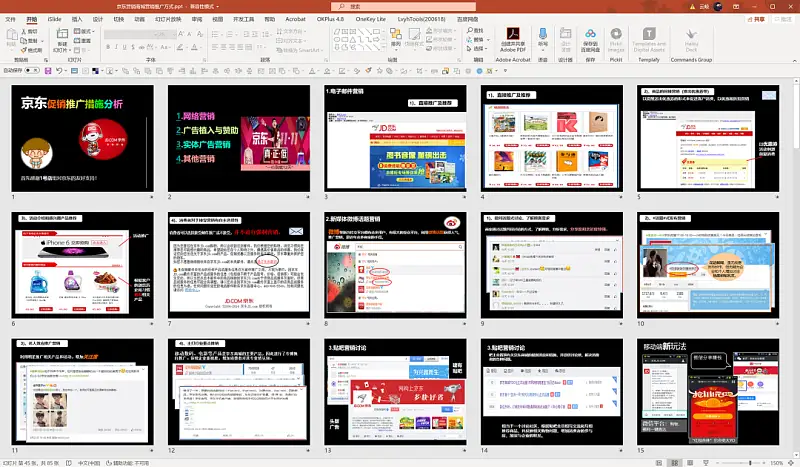Click the Paste icon in clipboard group
800x467 pixels.
[11, 36]
